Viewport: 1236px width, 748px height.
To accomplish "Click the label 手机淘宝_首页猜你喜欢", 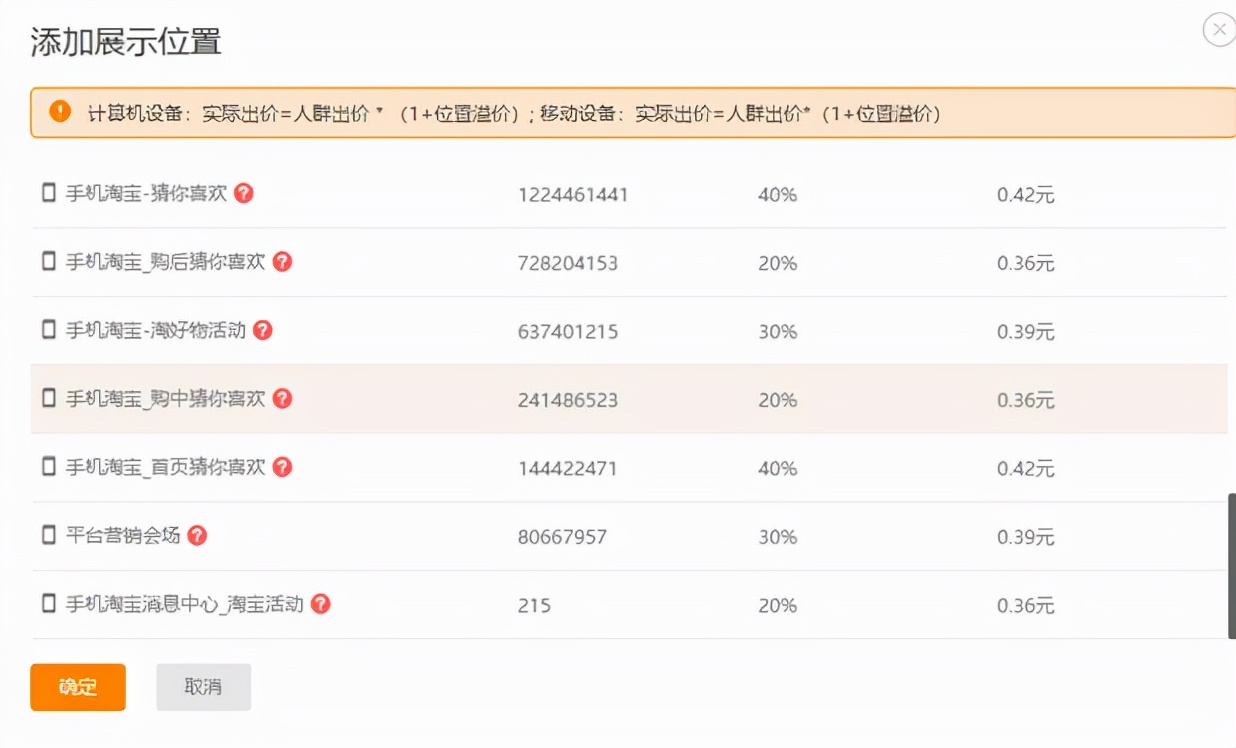I will tap(166, 466).
